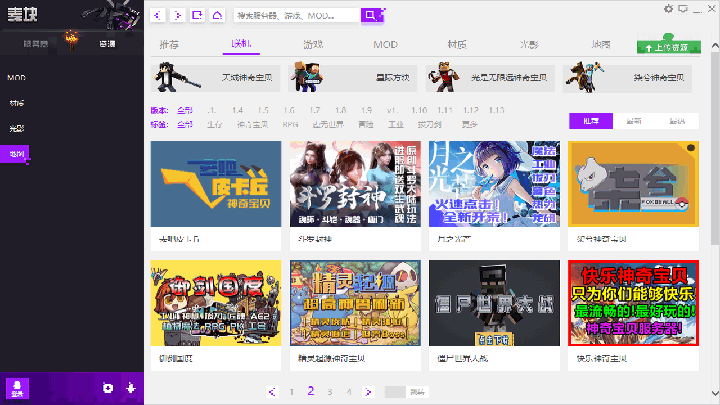Go forward with the right arrow button
The image size is (720, 405).
click(178, 15)
